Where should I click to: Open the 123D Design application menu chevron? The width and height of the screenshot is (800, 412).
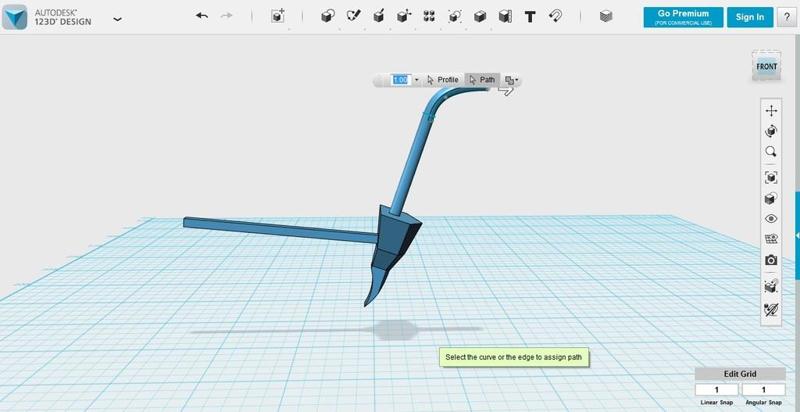point(119,18)
